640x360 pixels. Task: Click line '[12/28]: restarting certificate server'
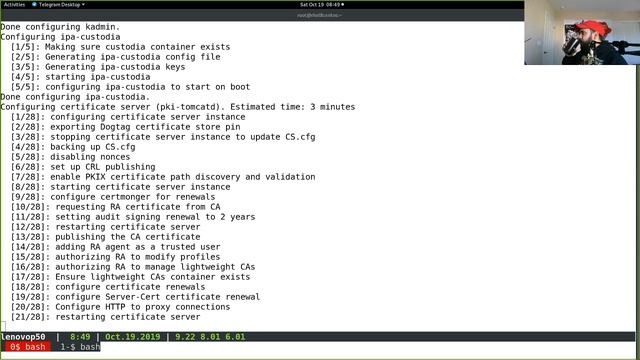tap(105, 227)
